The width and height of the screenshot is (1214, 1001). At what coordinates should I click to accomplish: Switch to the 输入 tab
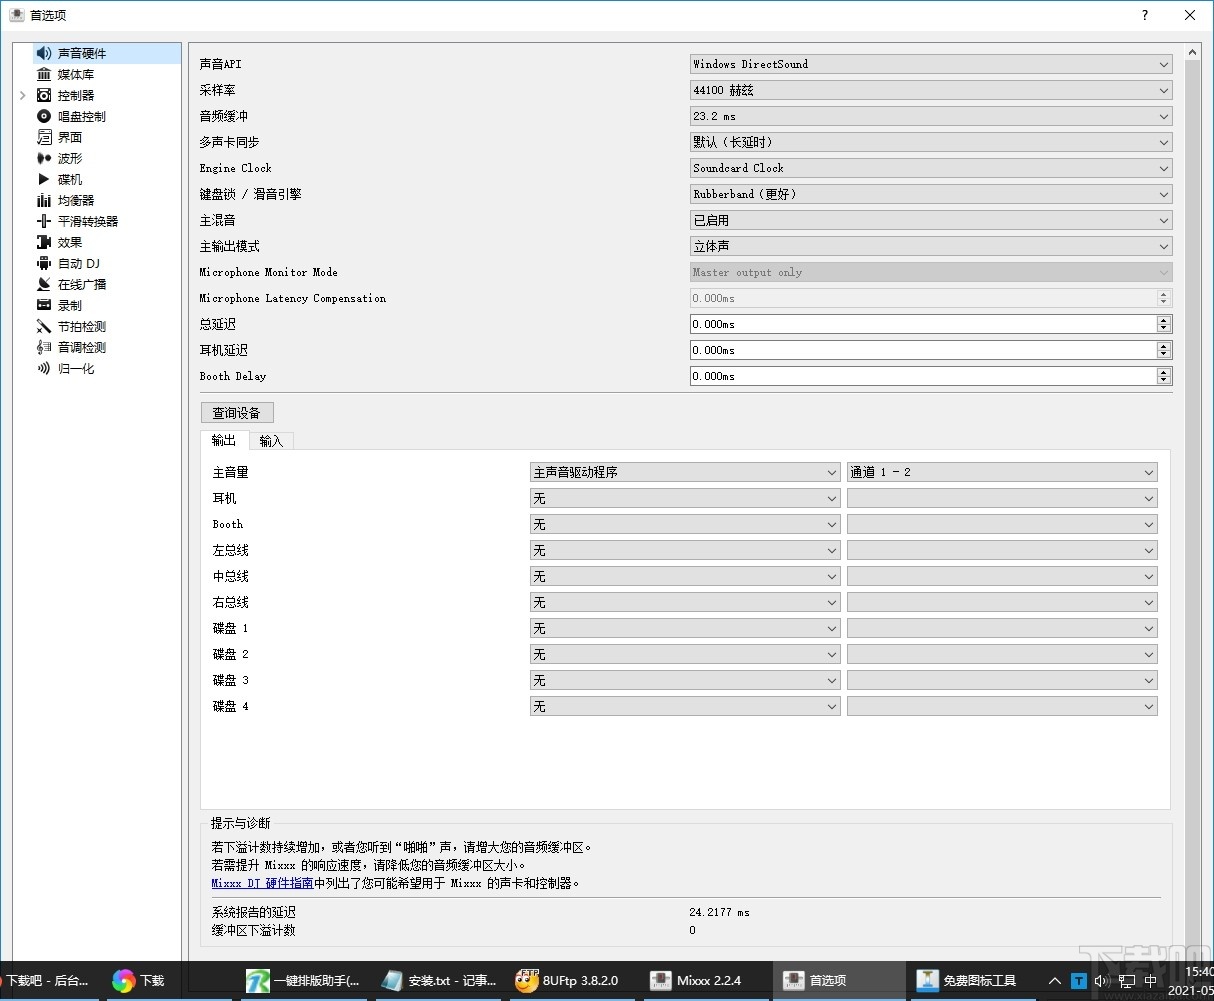[271, 441]
